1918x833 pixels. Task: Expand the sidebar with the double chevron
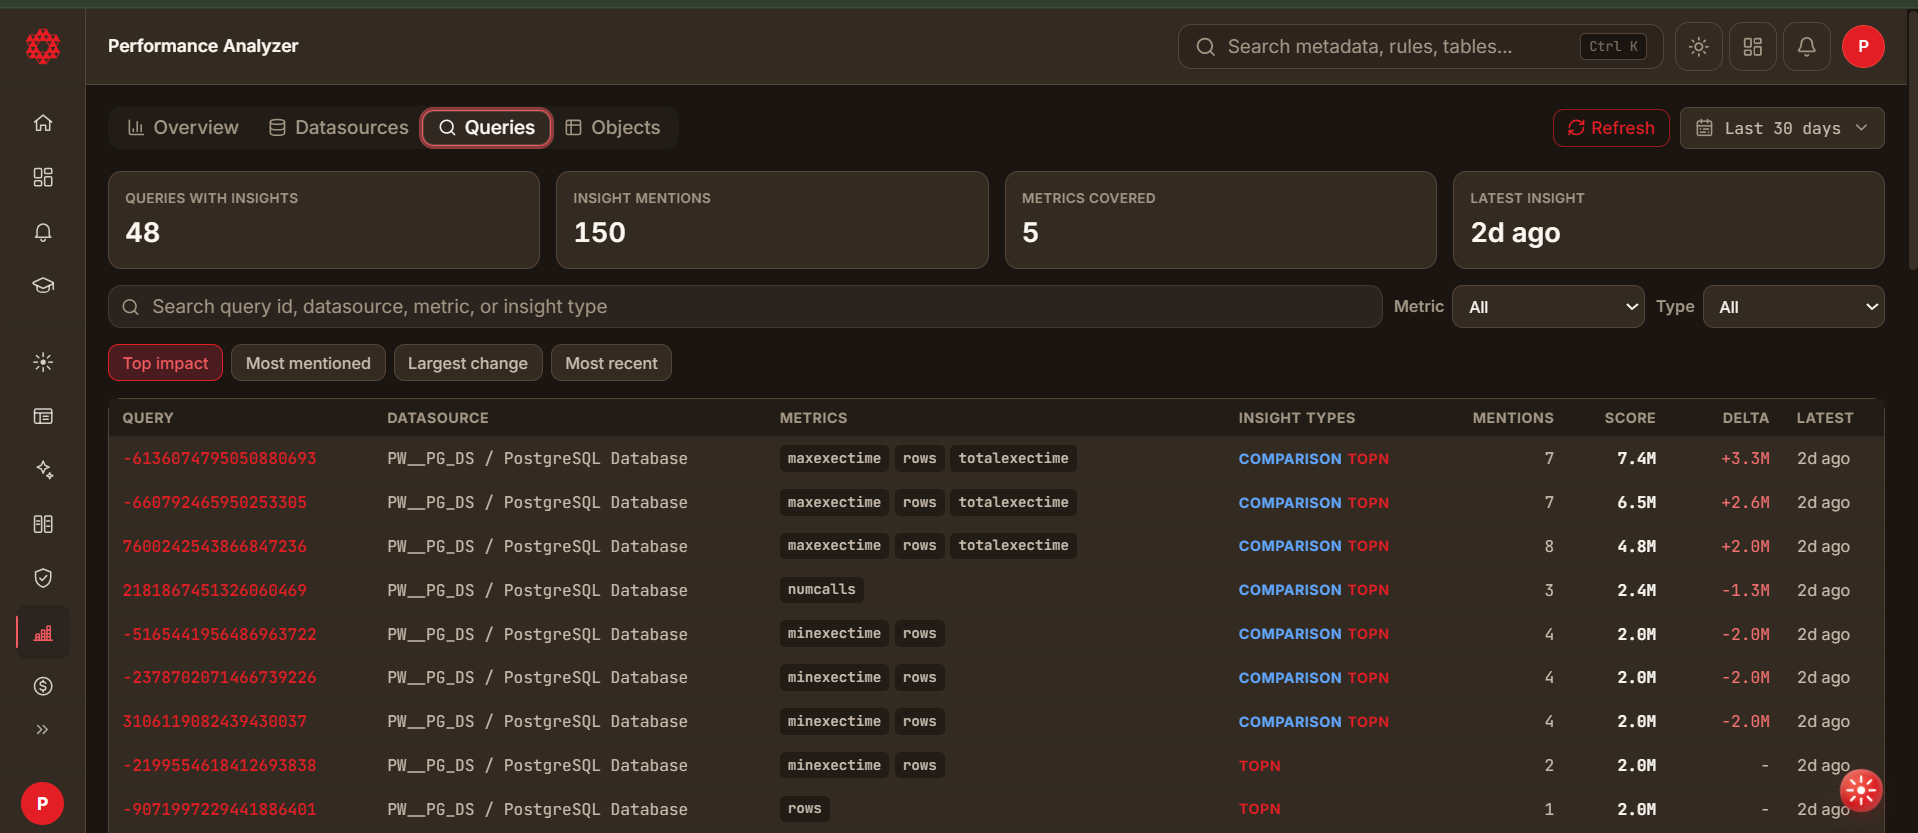coord(43,729)
